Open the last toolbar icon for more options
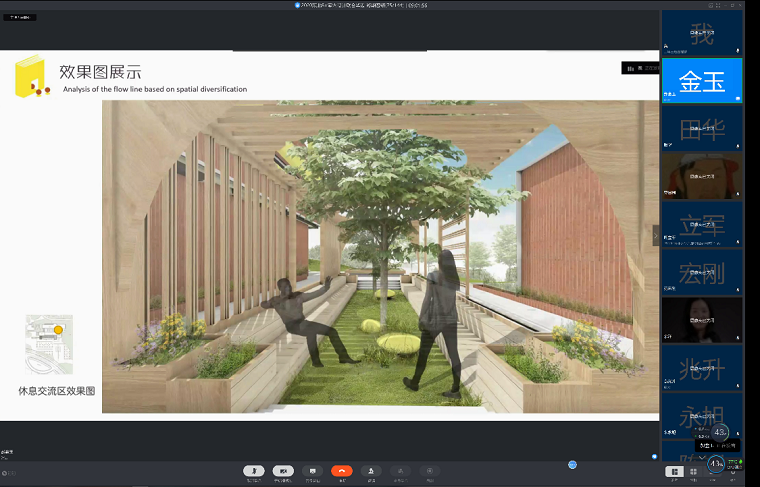This screenshot has height=487, width=760. click(429, 471)
